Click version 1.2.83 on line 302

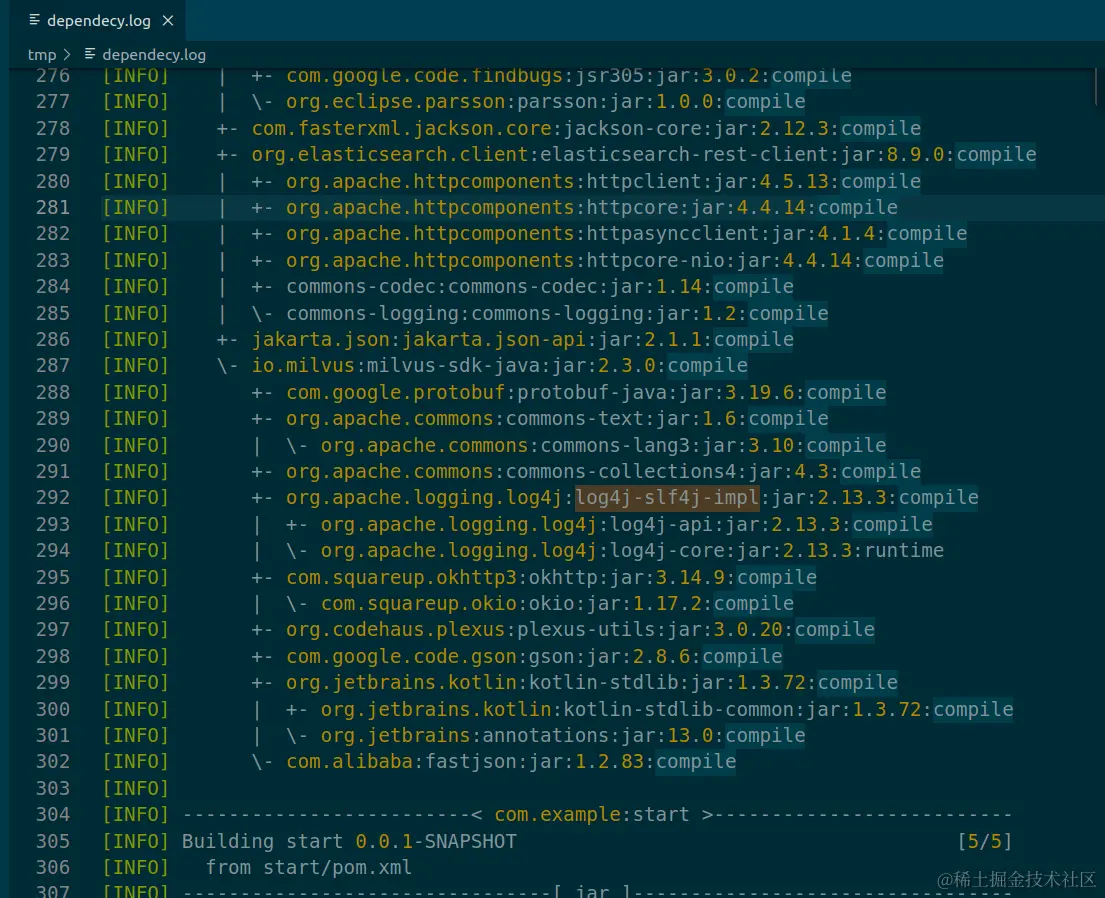coord(609,761)
